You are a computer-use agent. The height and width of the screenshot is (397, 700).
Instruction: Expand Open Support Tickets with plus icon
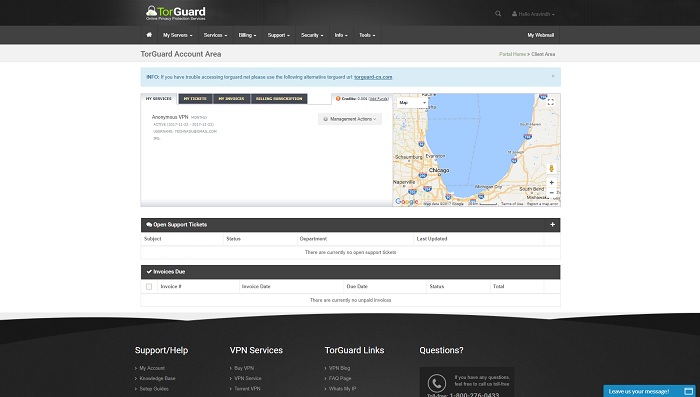coord(552,225)
